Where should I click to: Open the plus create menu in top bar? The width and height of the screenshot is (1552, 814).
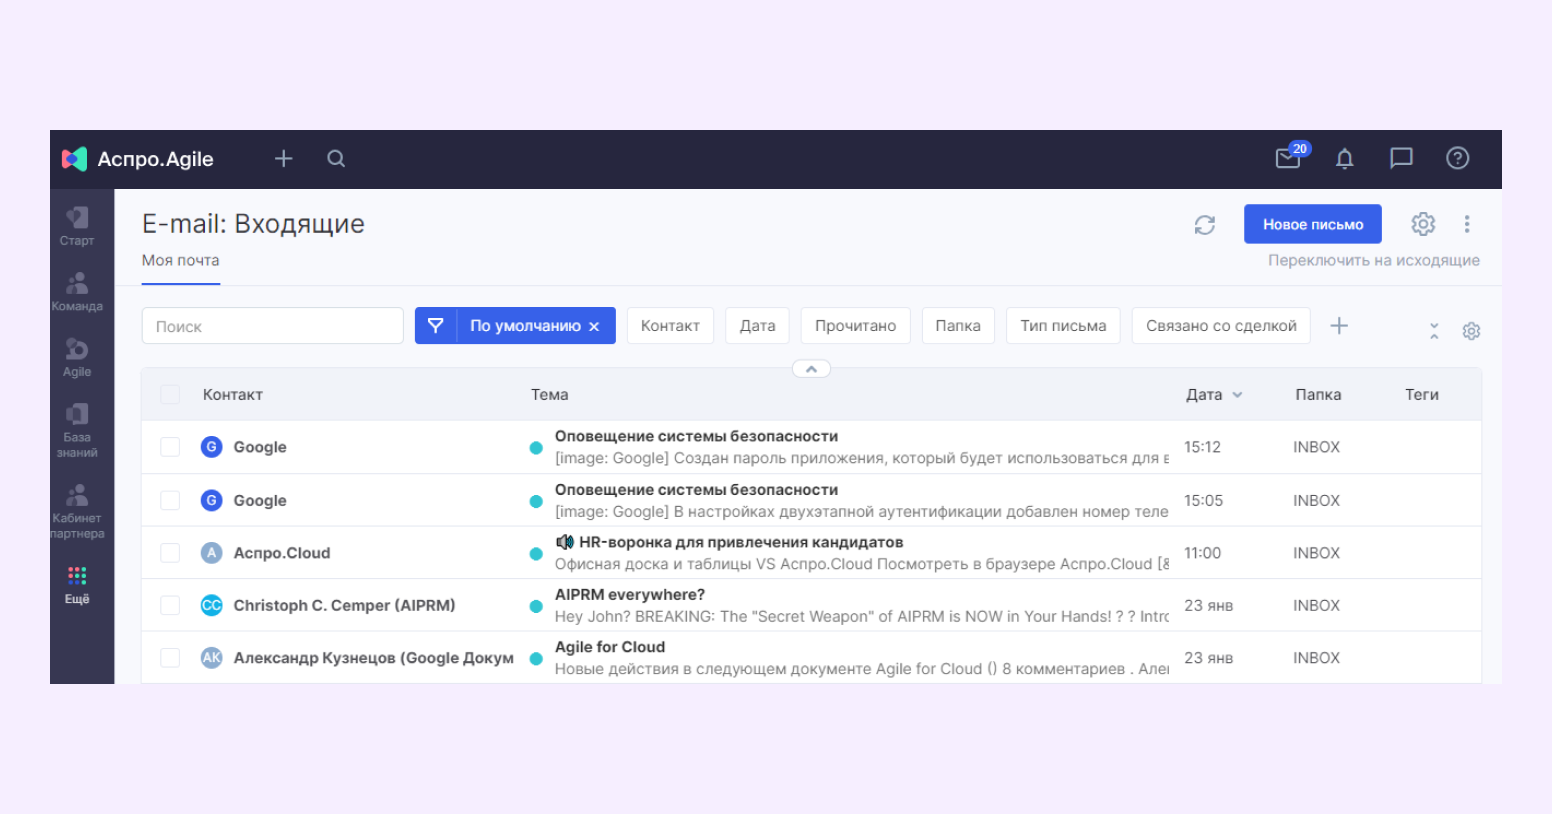tap(284, 158)
